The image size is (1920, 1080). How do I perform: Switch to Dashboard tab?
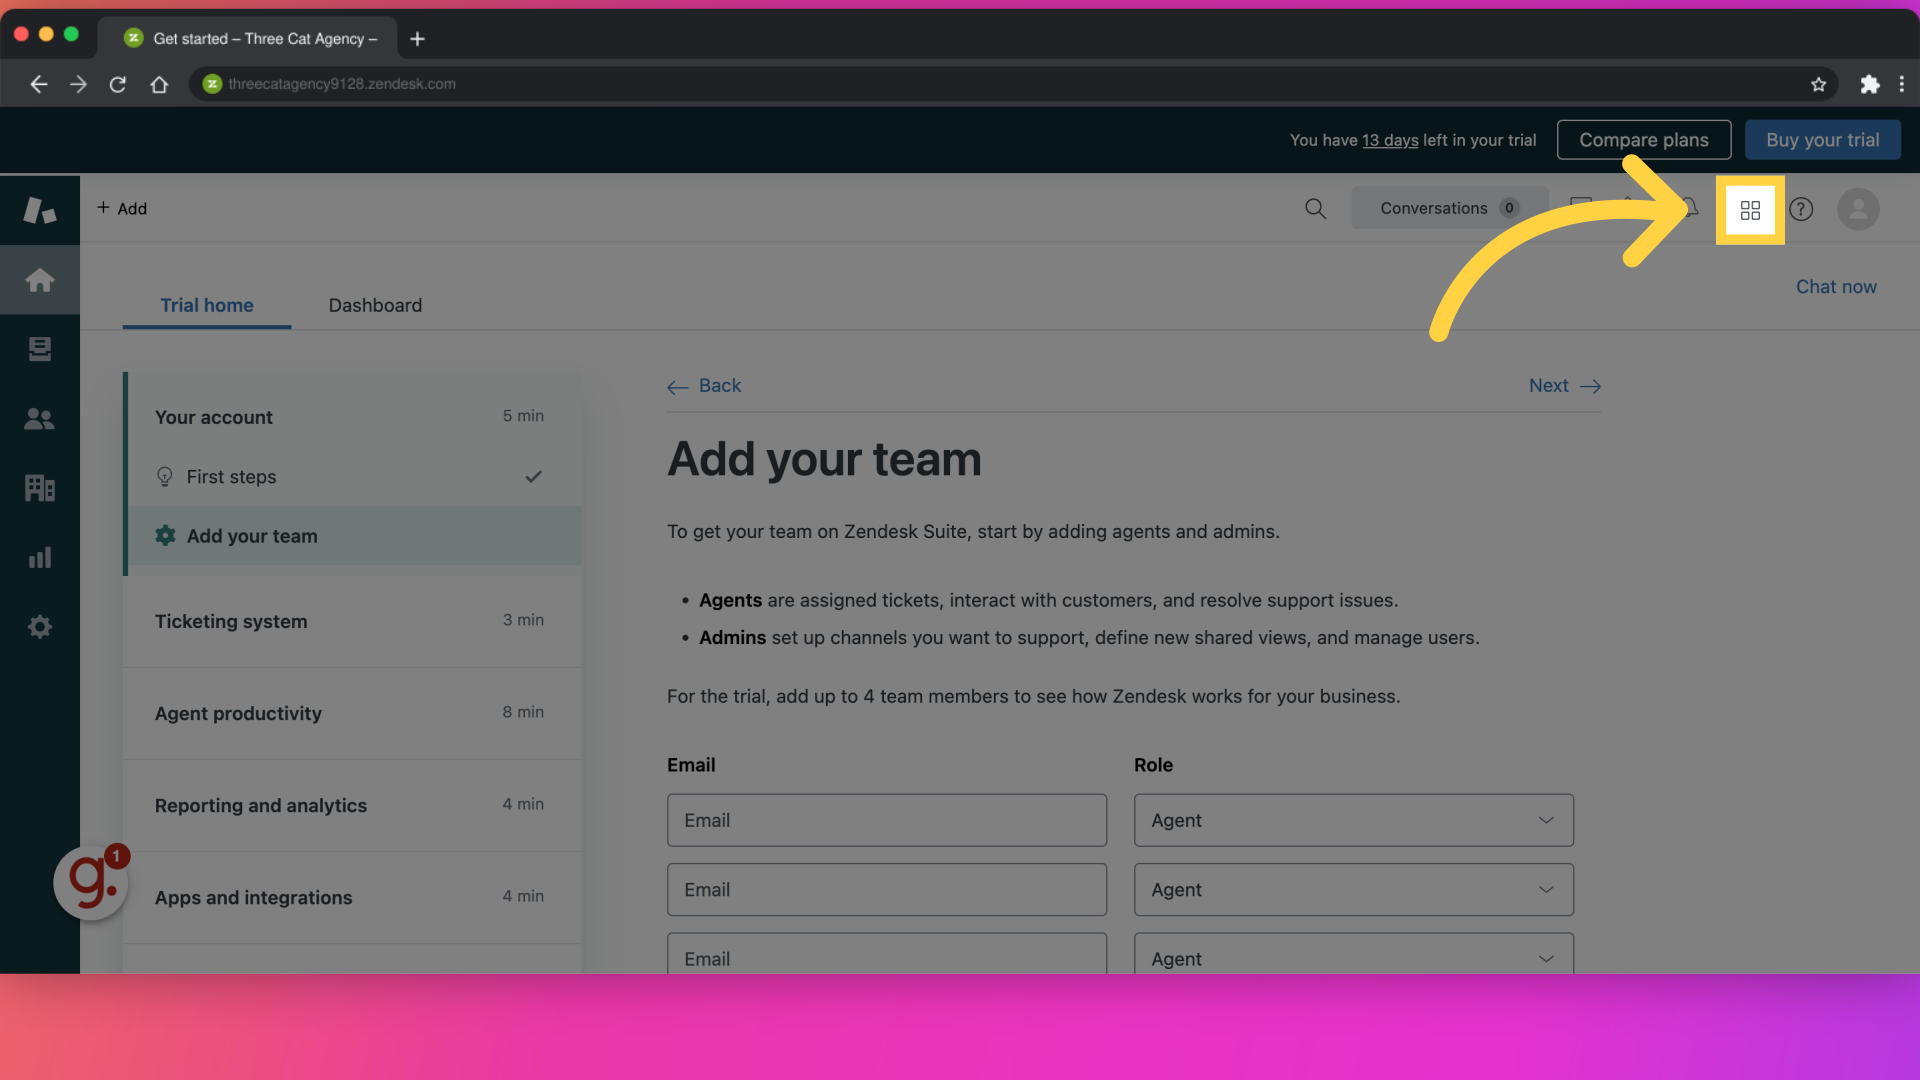tap(375, 305)
